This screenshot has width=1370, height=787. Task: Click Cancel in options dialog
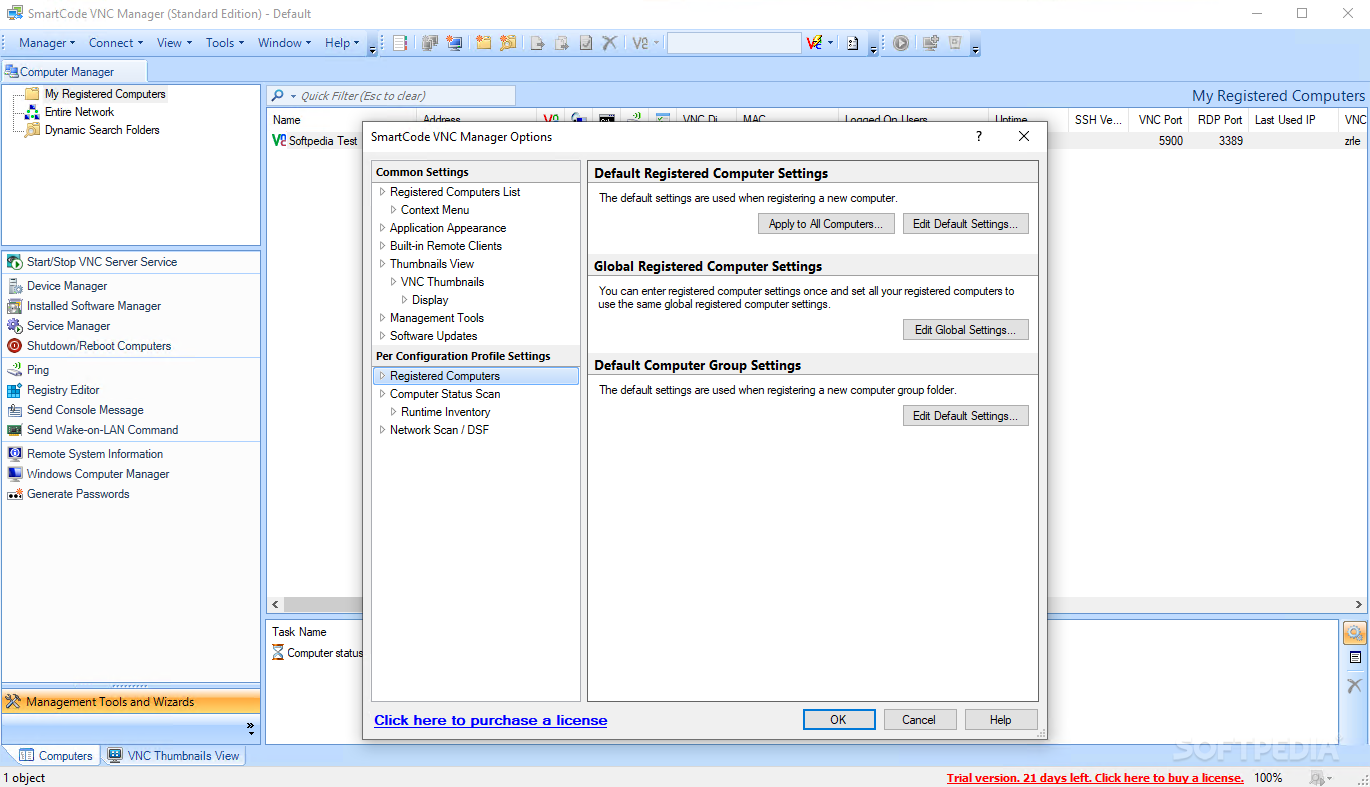click(x=919, y=720)
